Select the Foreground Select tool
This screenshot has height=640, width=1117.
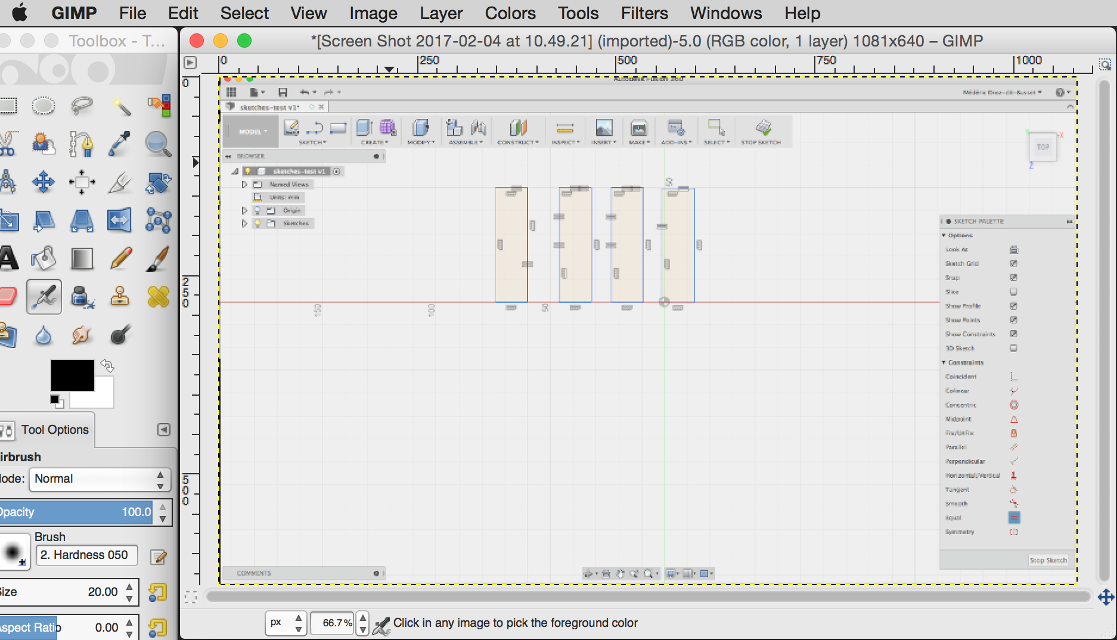coord(43,144)
